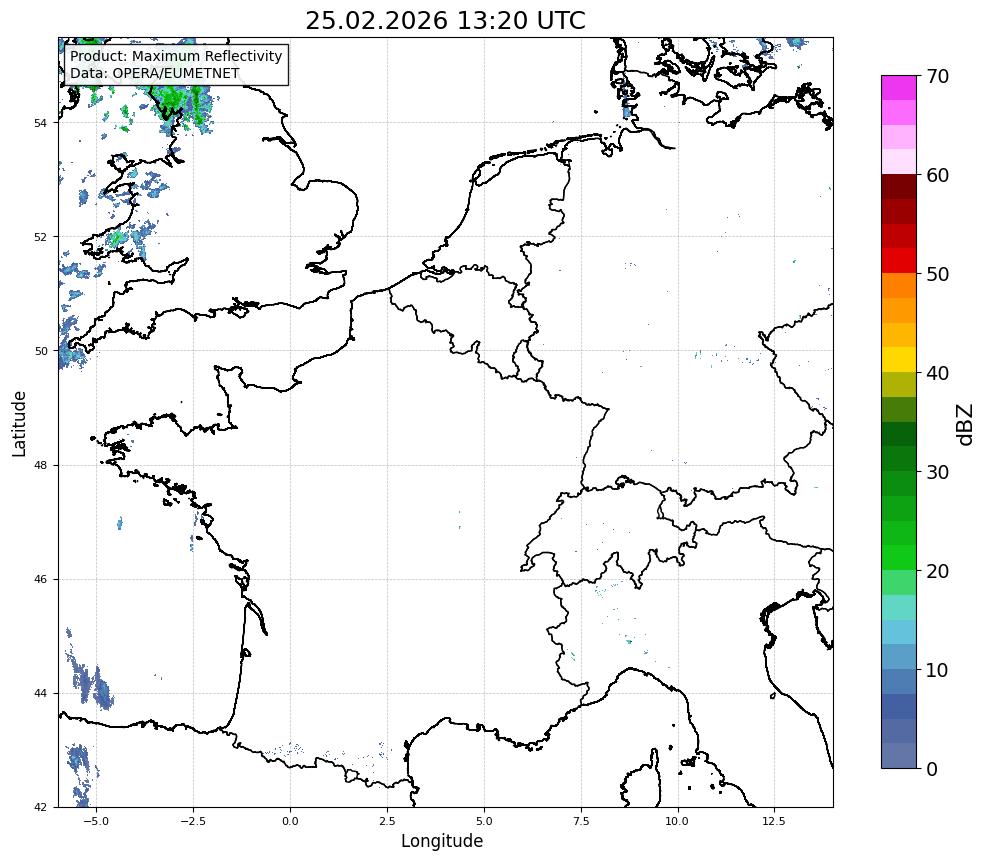Viewport: 985px width, 860px height.
Task: Click latitude tick label 42
Action: pos(40,807)
